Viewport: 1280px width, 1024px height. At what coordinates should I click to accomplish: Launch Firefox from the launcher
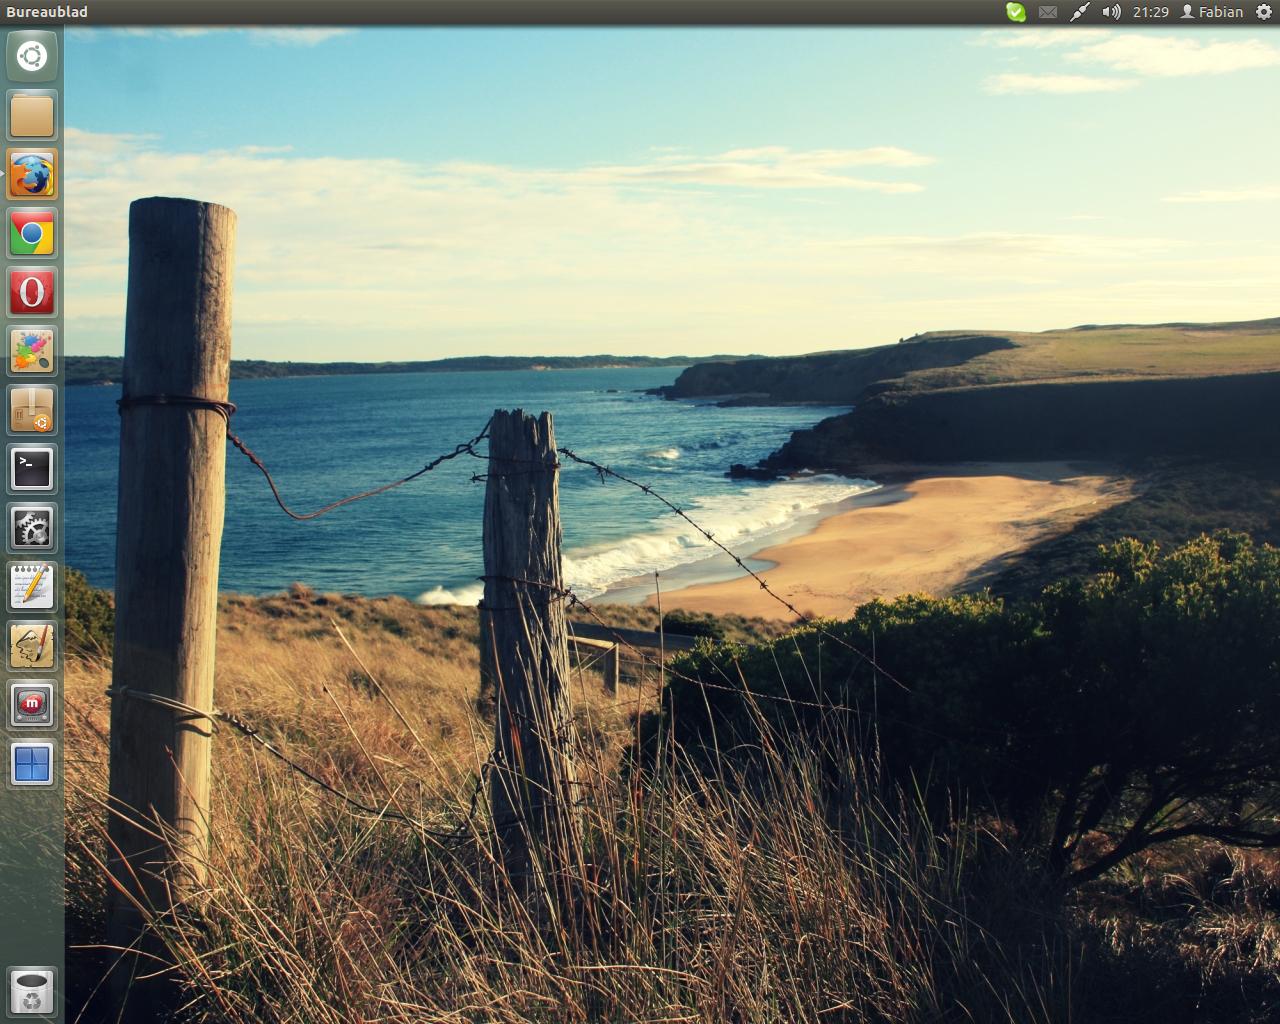32,174
